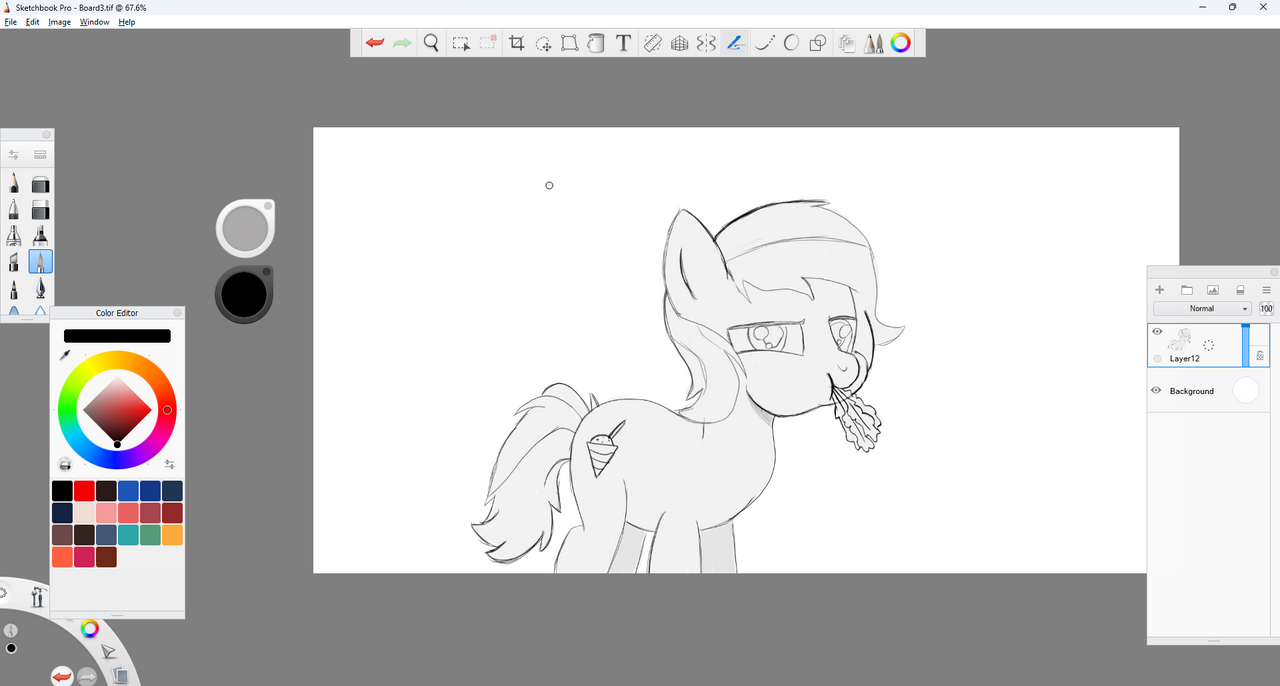This screenshot has width=1280, height=686.
Task: Click the layer opacity value 100
Action: (x=1266, y=309)
